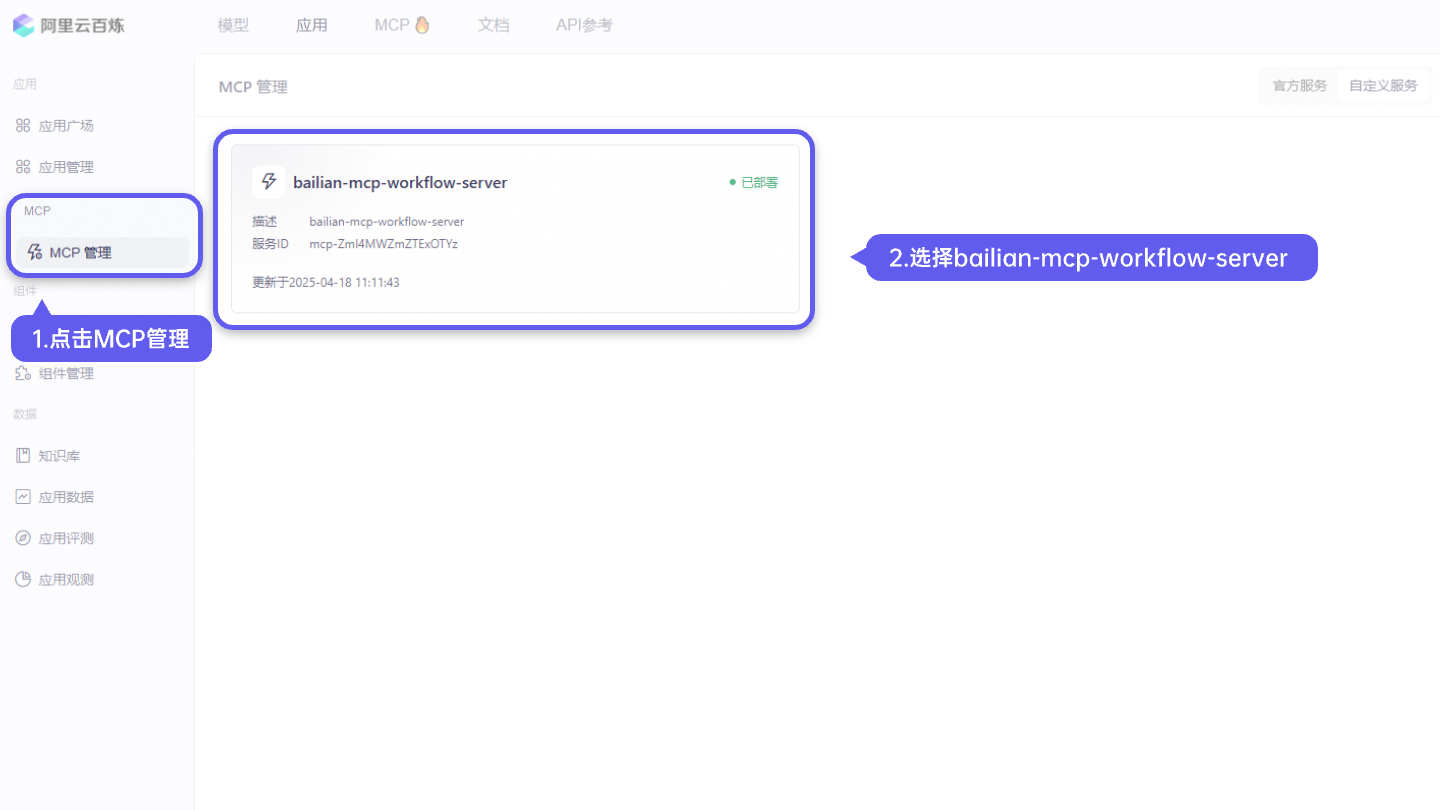Click the service ID mcp-Zml4MWZmZTExOTYz text
Image resolution: width=1440 pixels, height=810 pixels.
pyautogui.click(x=385, y=242)
